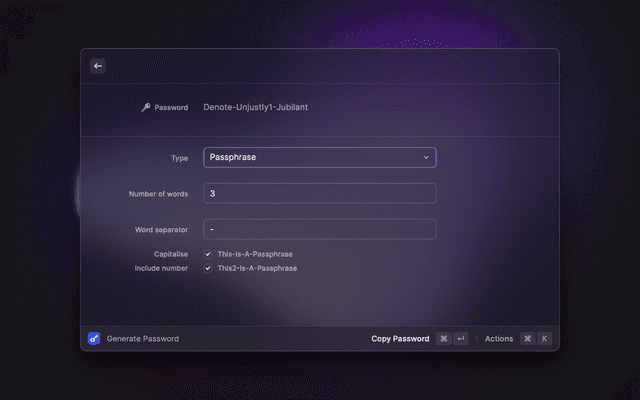Click the K shortcut key icon
Image resolution: width=640 pixels, height=400 pixels.
point(544,339)
